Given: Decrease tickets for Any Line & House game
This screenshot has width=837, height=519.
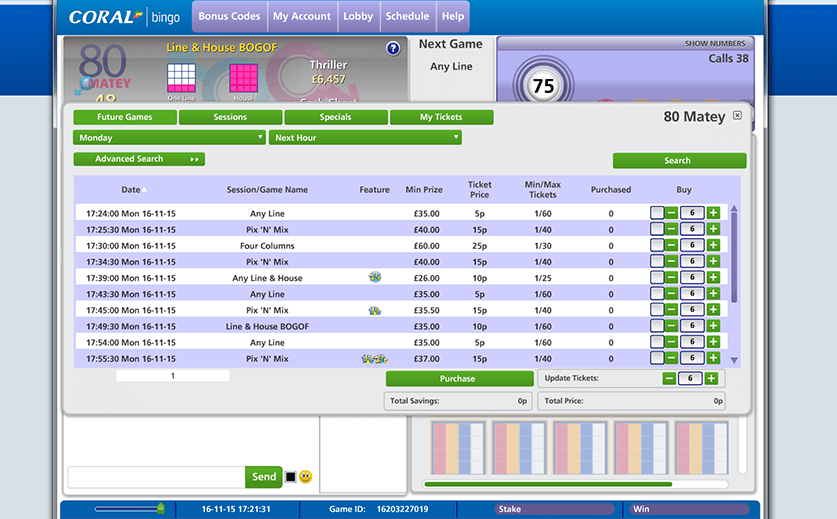Looking at the screenshot, I should point(672,277).
